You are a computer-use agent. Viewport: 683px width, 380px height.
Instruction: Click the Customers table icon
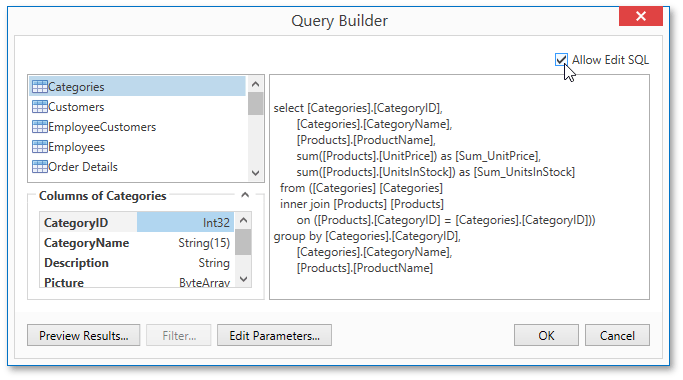click(40, 107)
